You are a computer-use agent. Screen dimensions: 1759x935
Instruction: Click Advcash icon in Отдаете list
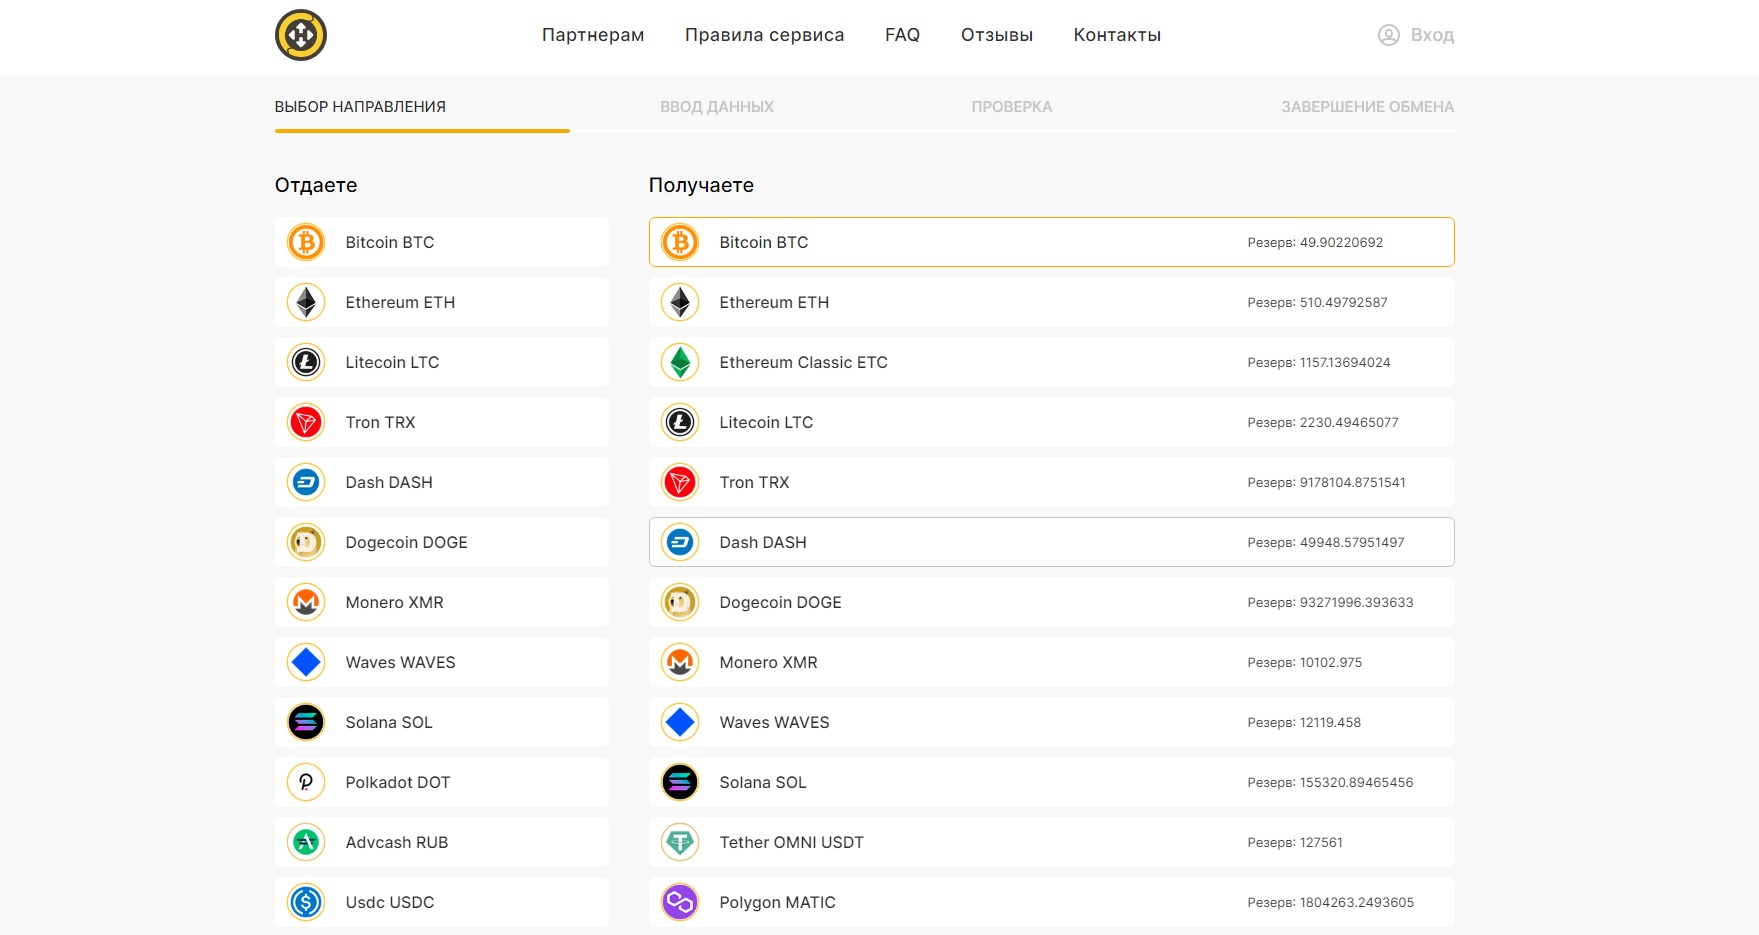coord(306,842)
